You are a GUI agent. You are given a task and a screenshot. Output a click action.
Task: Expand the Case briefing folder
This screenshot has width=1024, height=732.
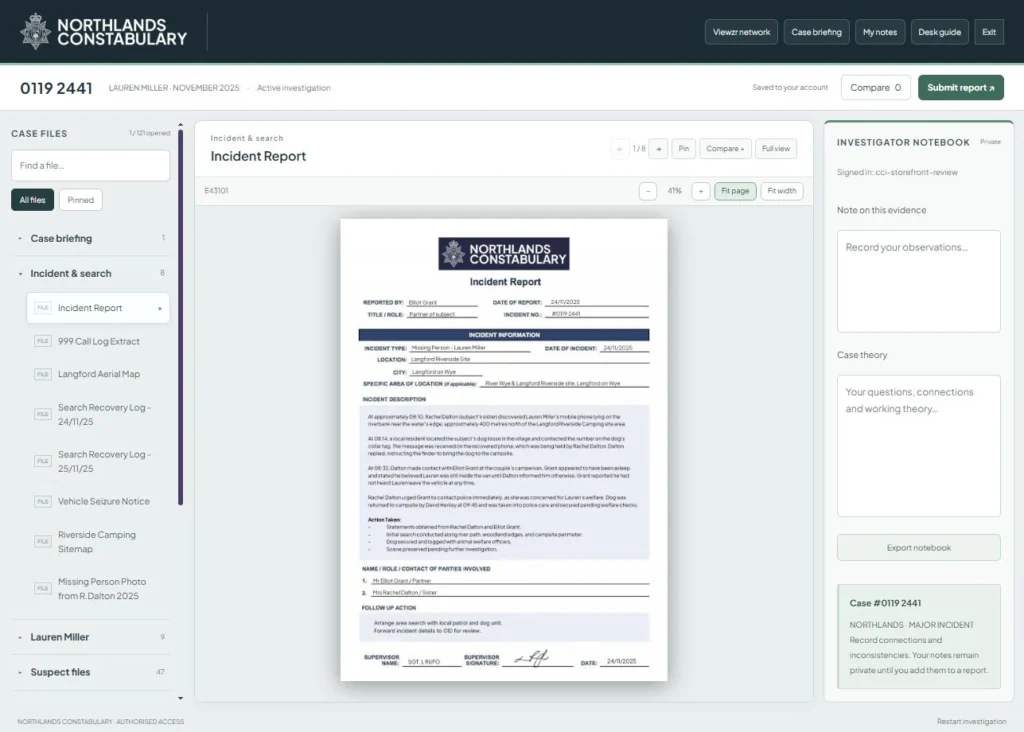point(90,238)
